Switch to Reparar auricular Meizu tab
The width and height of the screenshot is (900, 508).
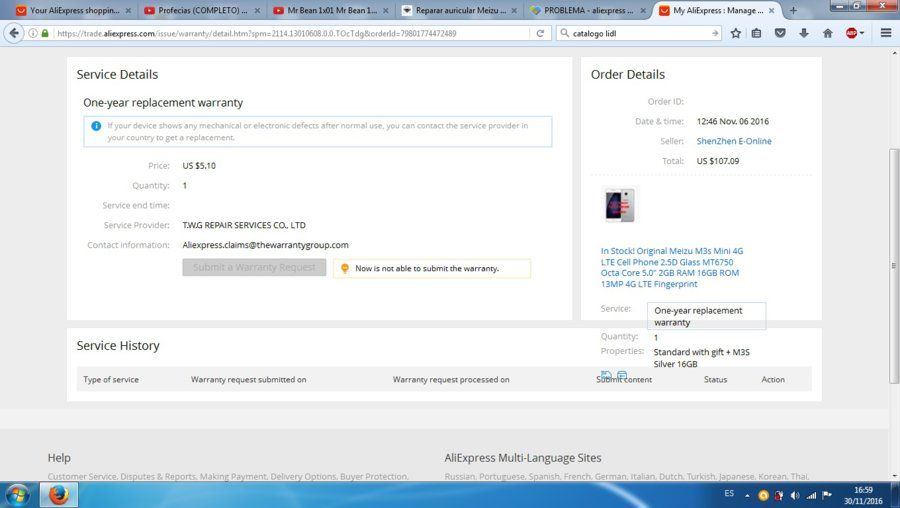[460, 10]
